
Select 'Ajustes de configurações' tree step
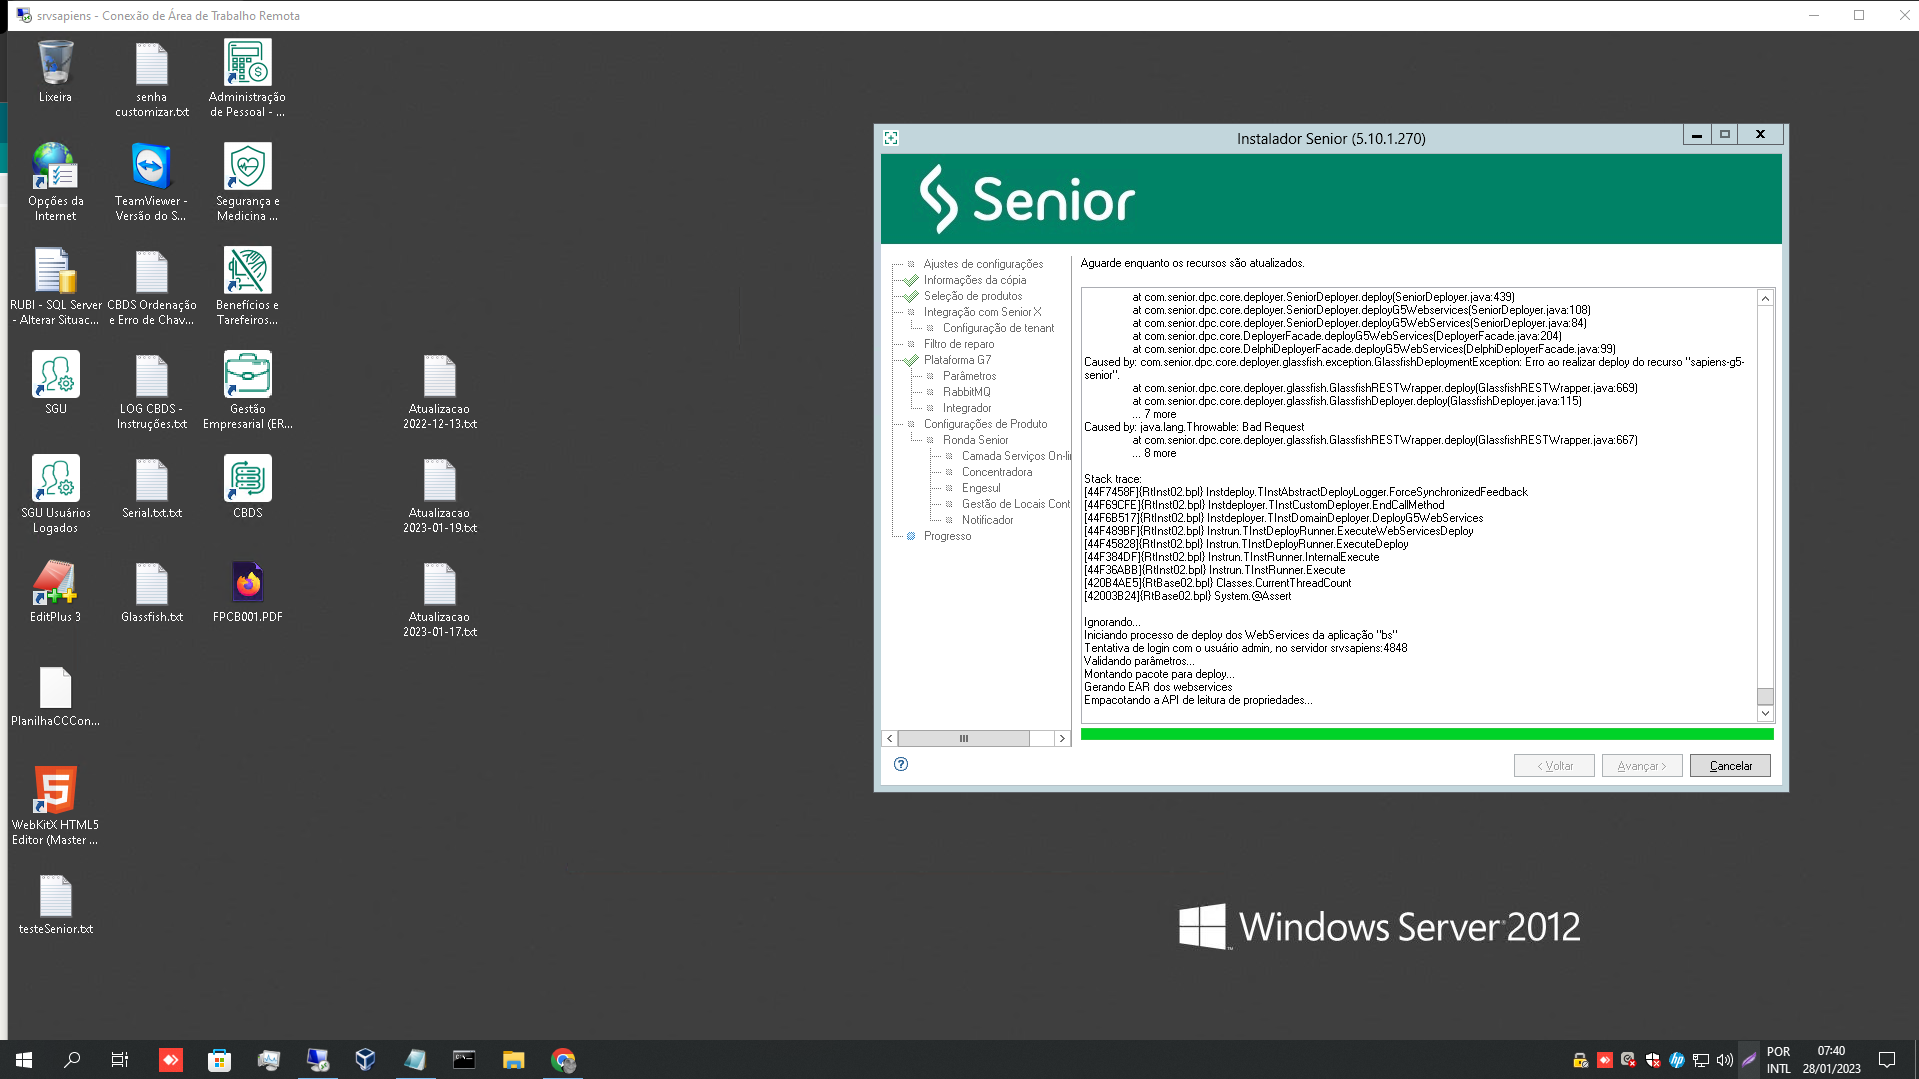pos(983,264)
